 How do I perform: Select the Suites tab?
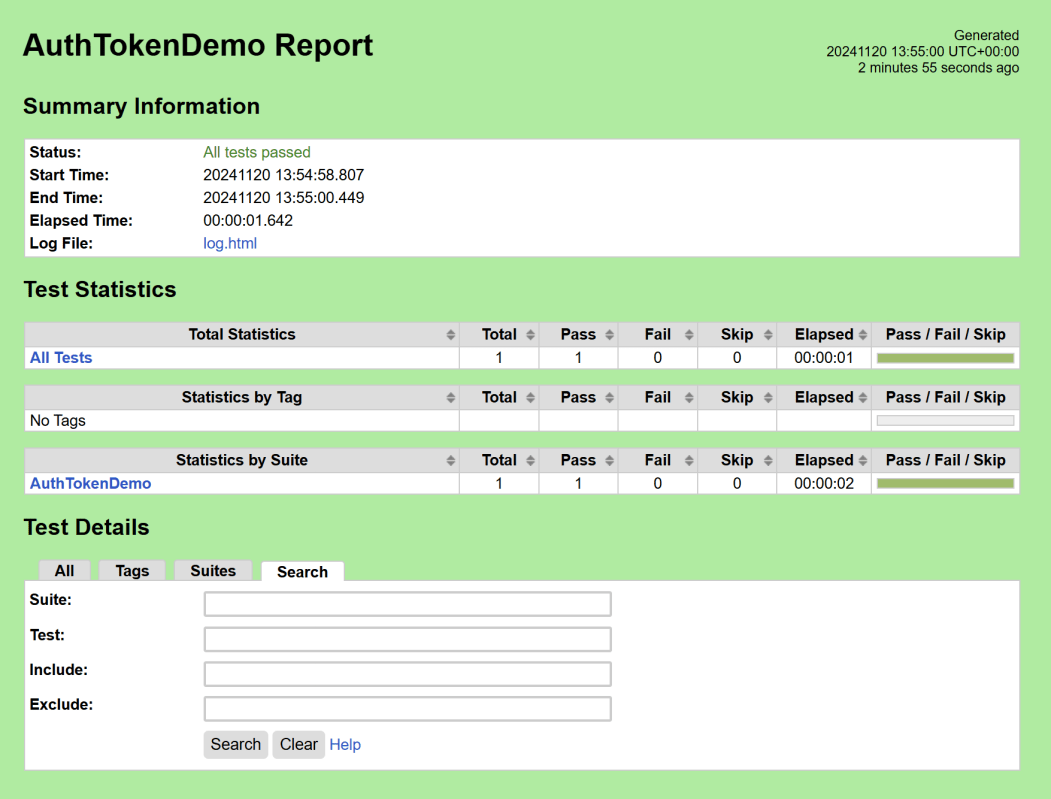(213, 571)
